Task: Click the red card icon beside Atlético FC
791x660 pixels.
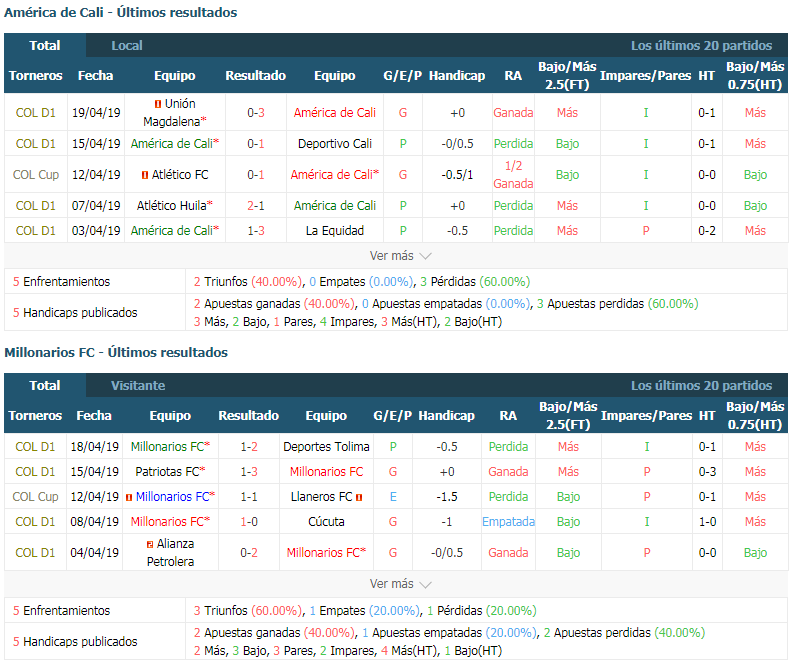Action: [145, 175]
